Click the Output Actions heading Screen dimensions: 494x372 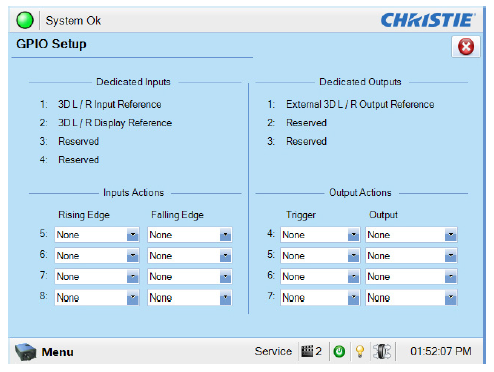click(360, 193)
